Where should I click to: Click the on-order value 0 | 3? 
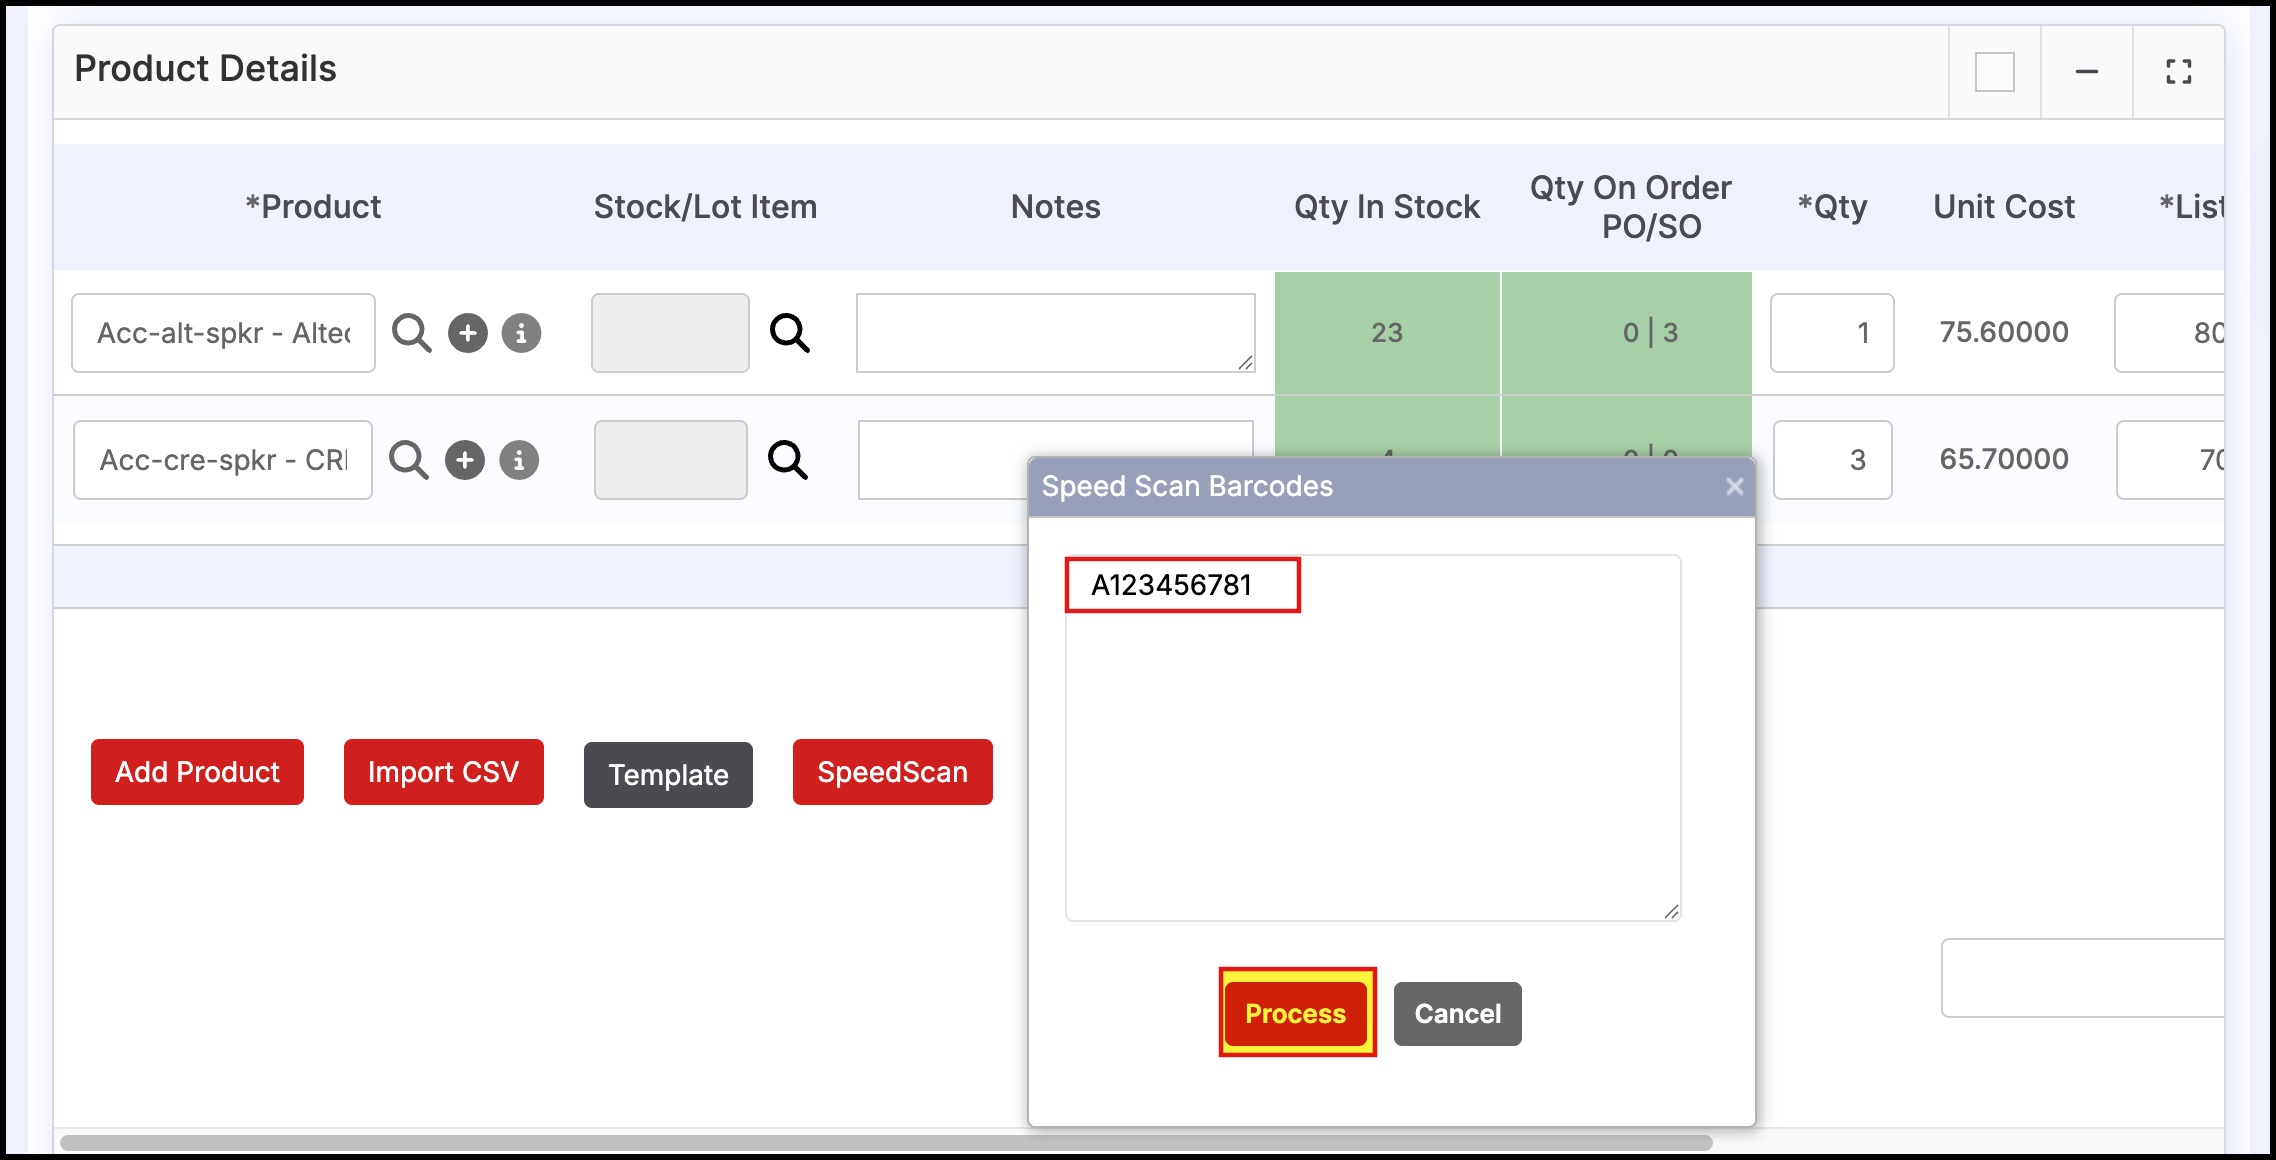(x=1651, y=333)
